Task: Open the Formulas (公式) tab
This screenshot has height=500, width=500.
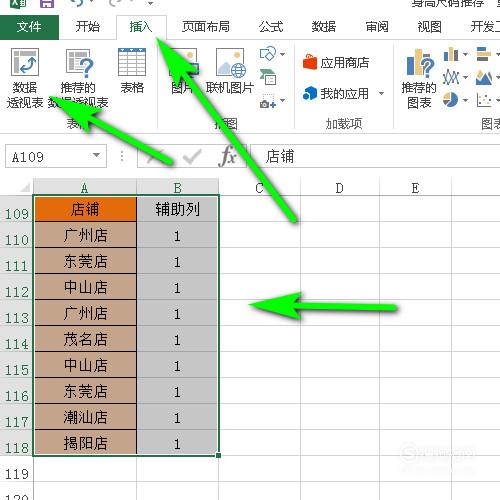Action: pyautogui.click(x=271, y=27)
